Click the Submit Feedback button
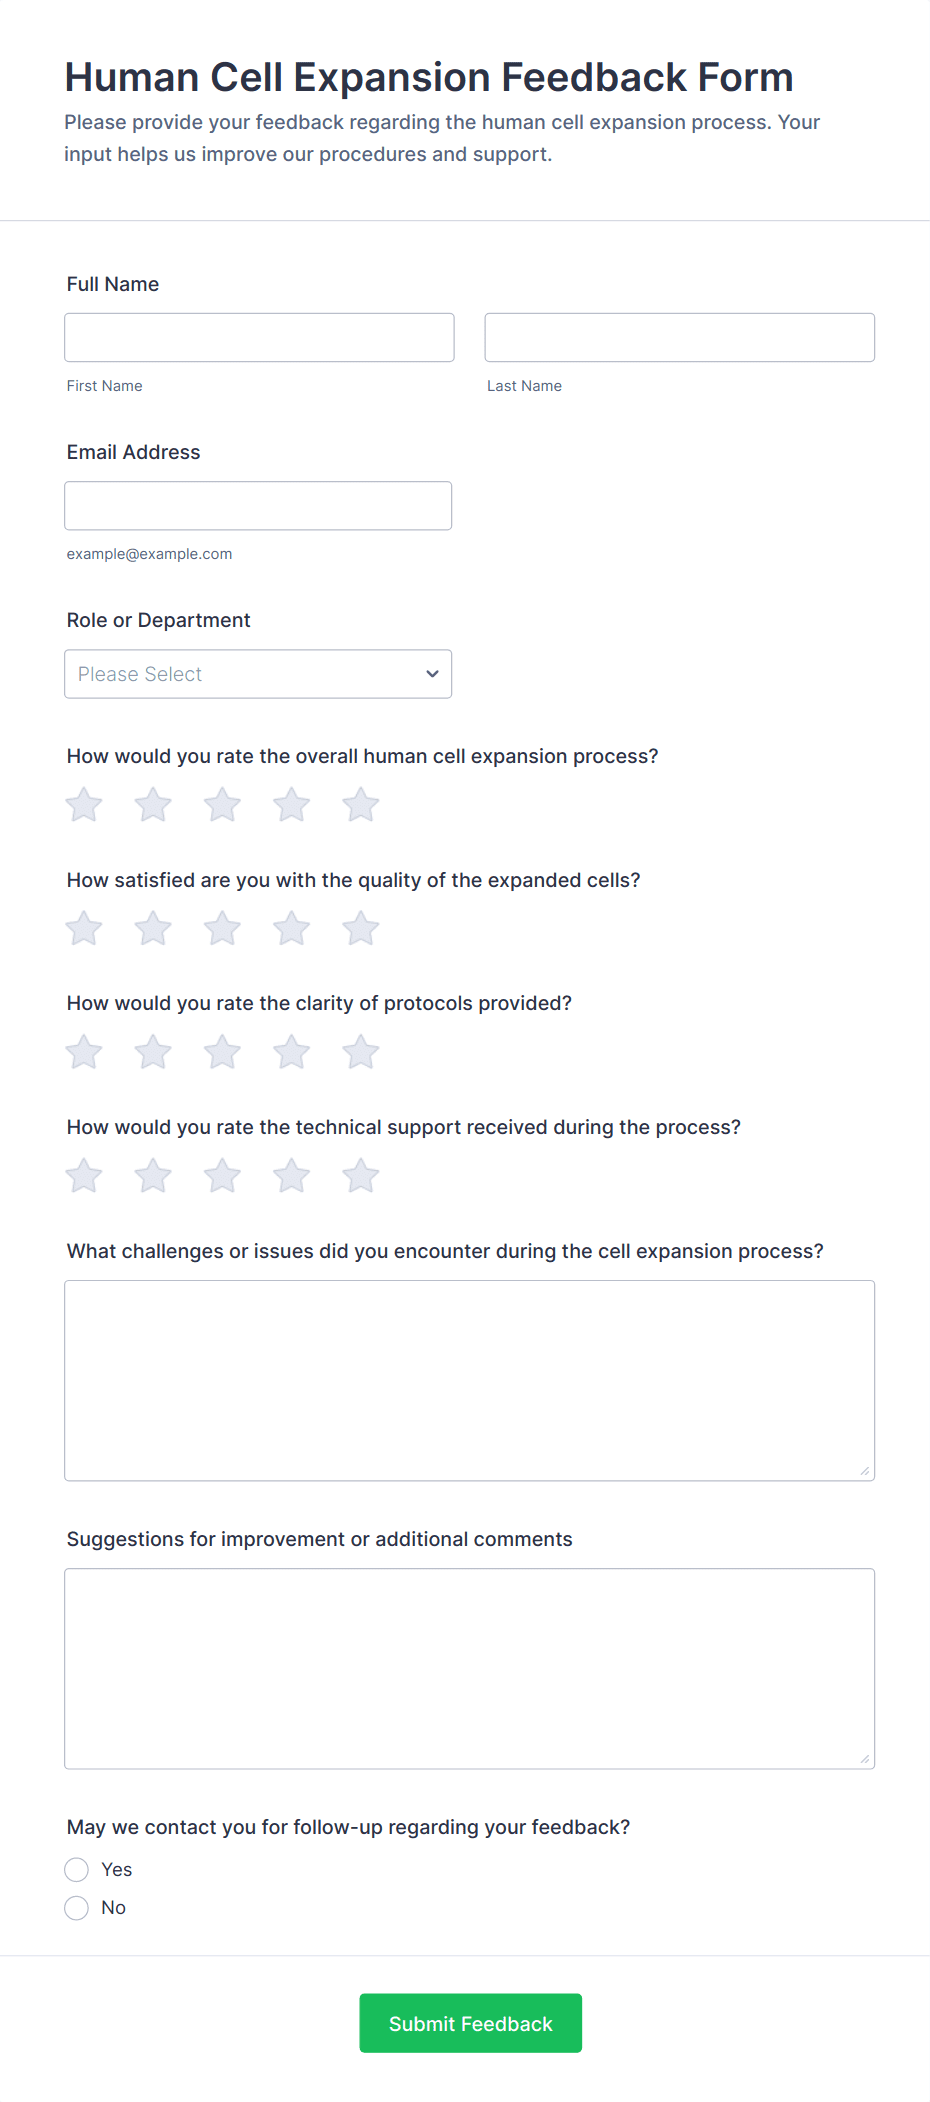Screen dimensions: 930x2102 (x=470, y=2023)
